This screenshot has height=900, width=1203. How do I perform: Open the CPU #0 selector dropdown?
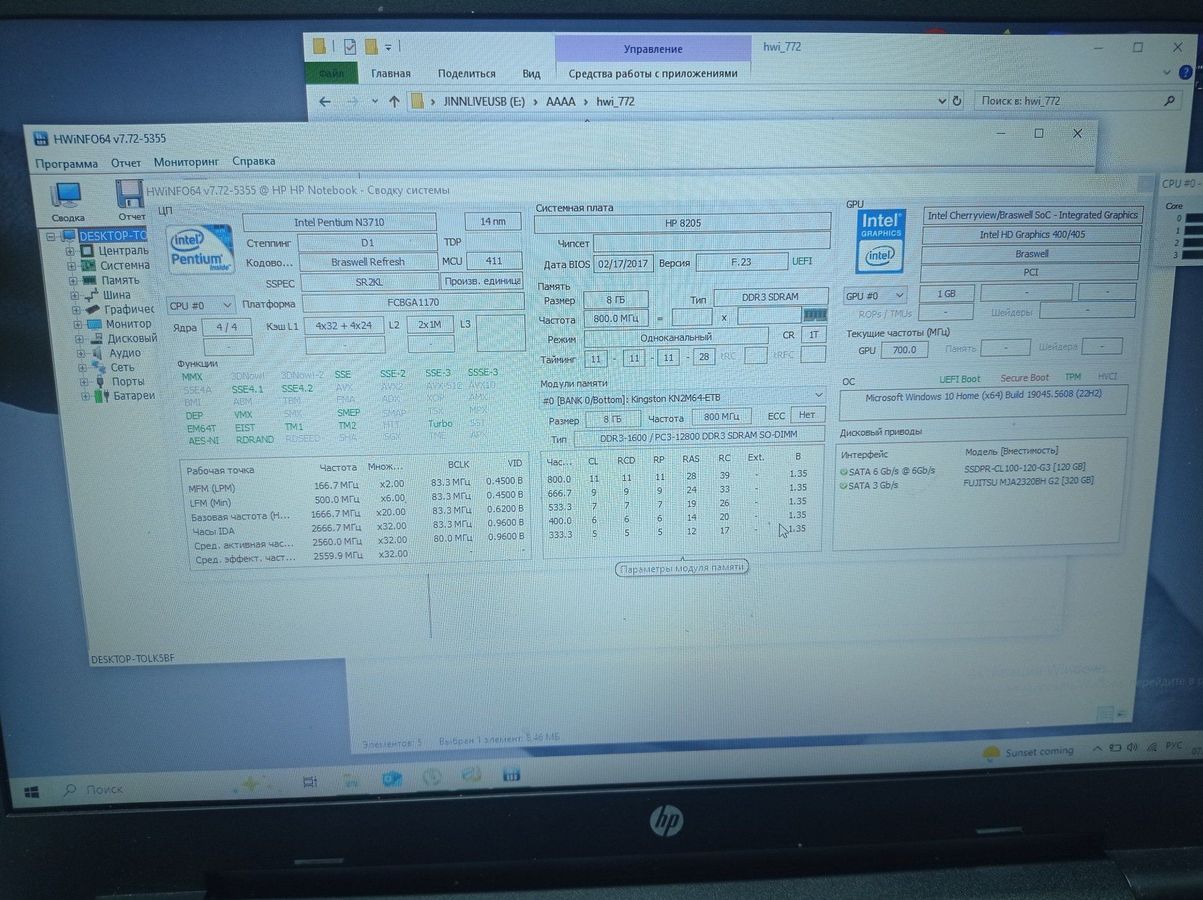pos(201,305)
